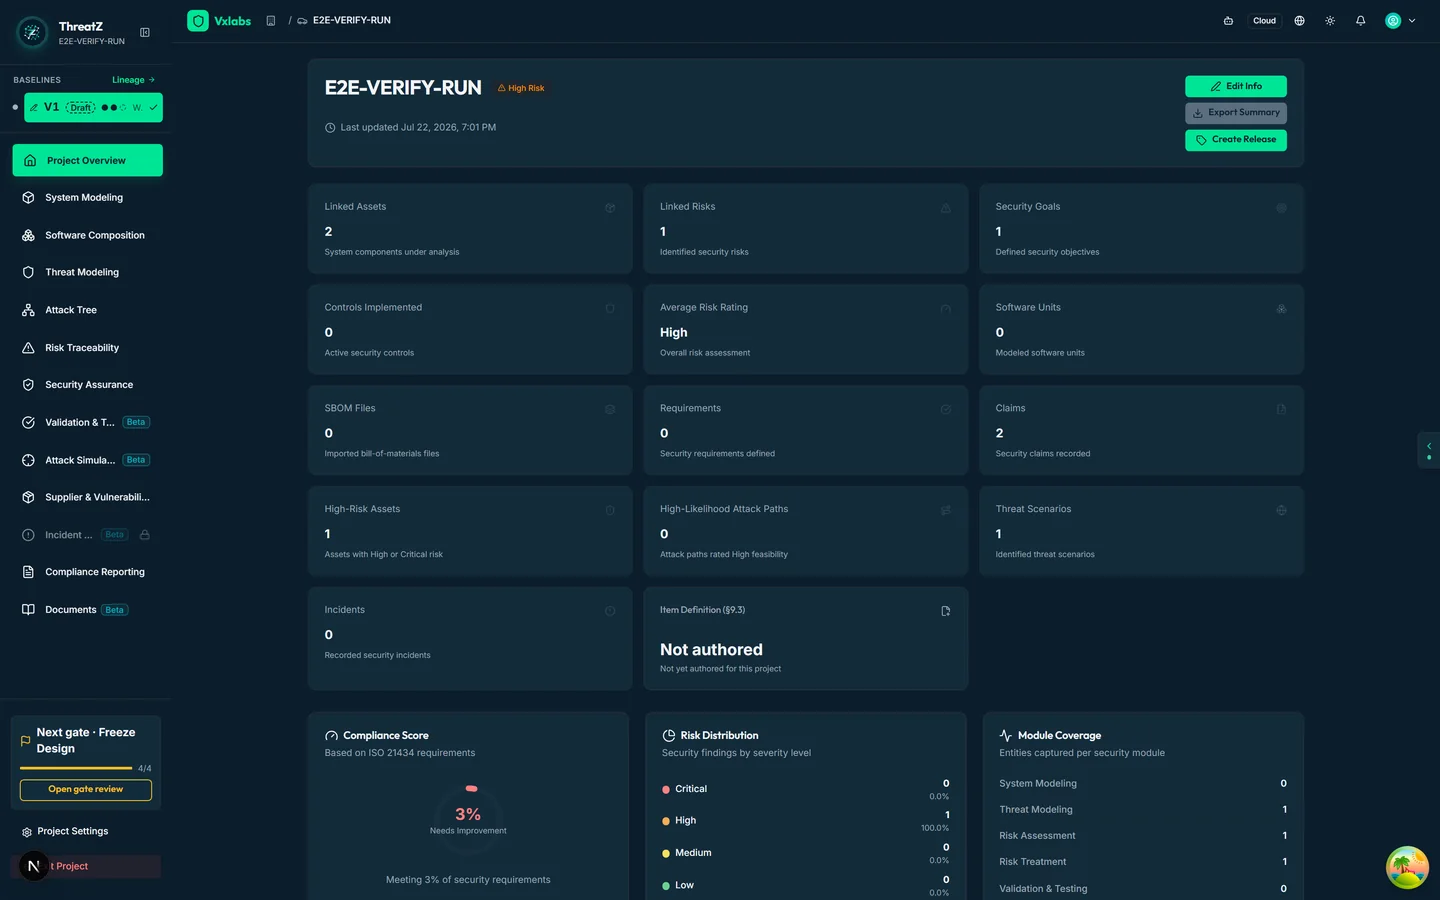The image size is (1440, 900).
Task: Go to Risk Traceability
Action: 88,348
